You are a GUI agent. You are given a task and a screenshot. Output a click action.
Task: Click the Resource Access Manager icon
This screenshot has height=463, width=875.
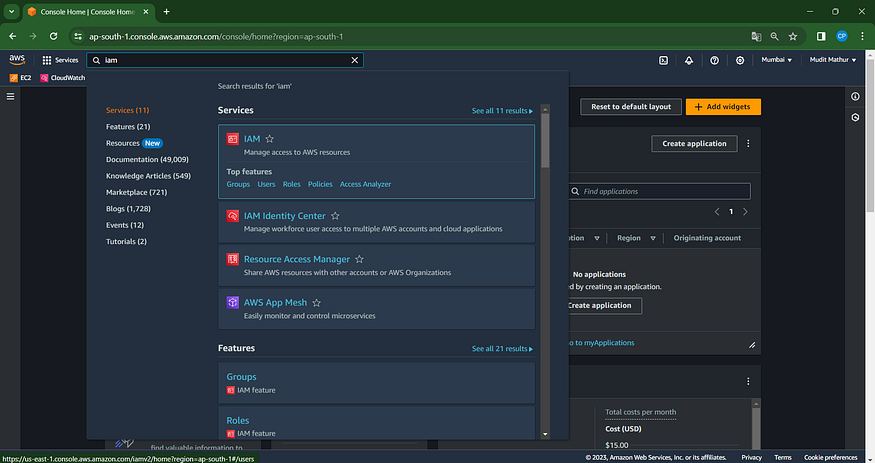point(233,259)
